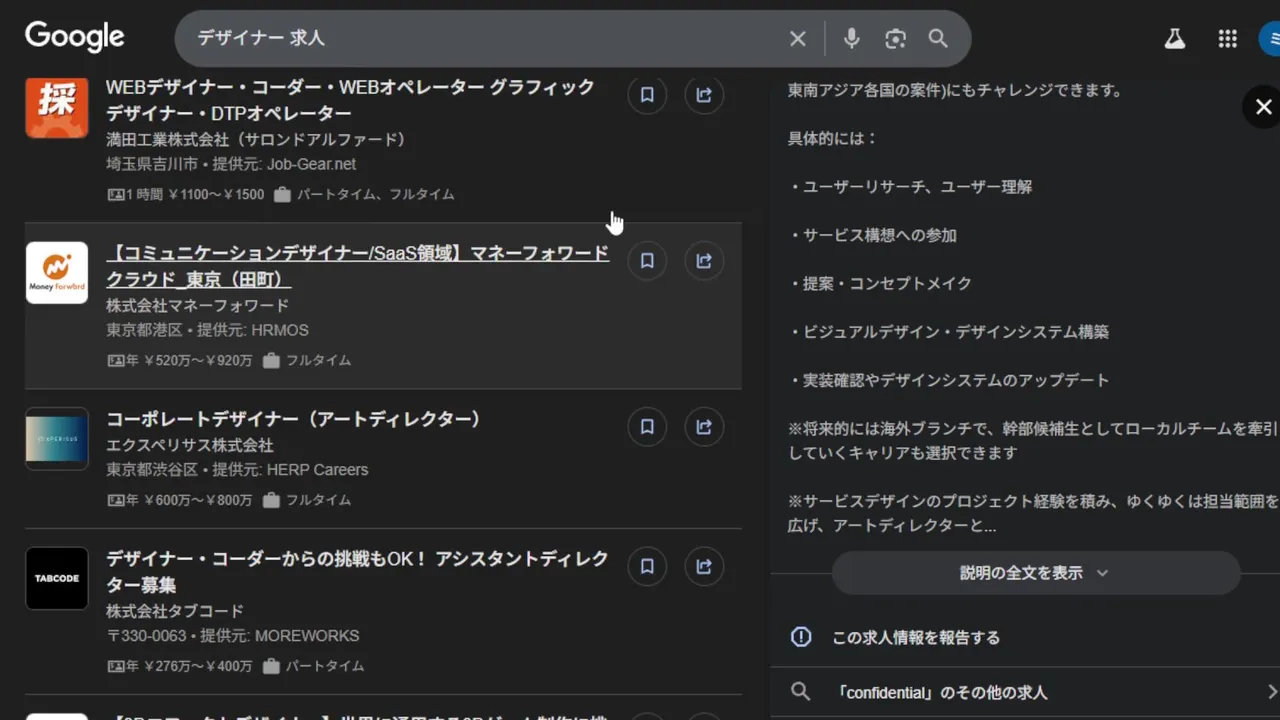Viewport: 1280px width, 720px height.
Task: Close the job details panel
Action: (1263, 107)
